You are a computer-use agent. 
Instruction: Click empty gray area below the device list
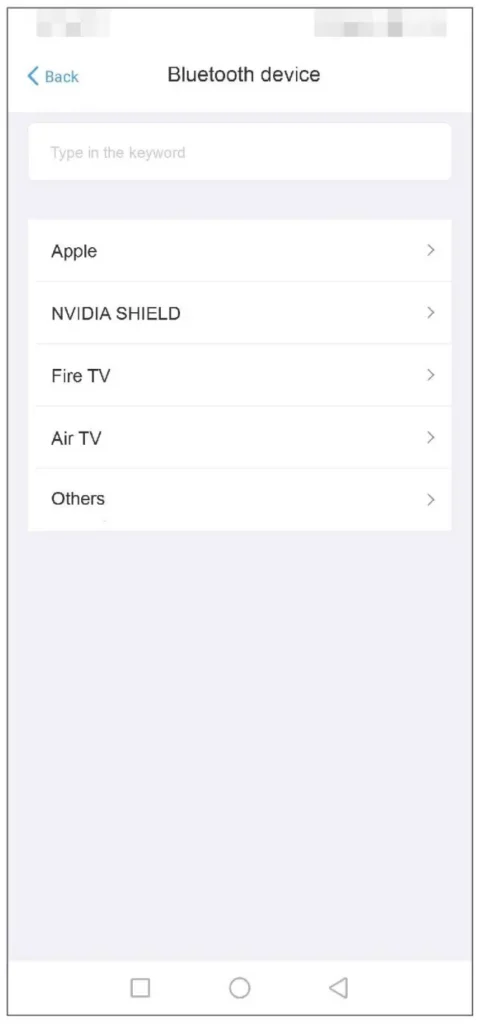click(240, 744)
